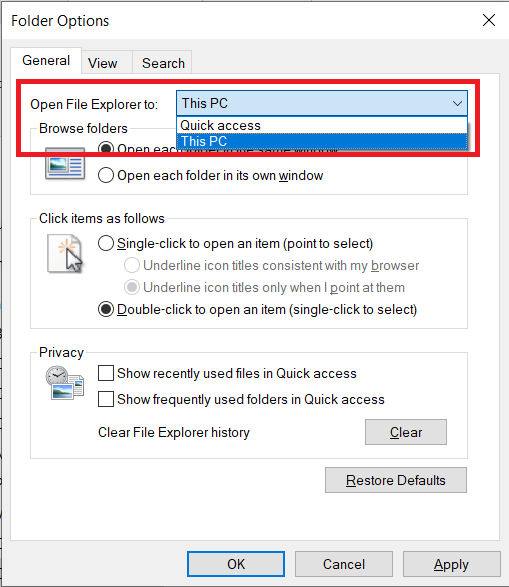Click the Open File Explorer to dropdown arrow
Image resolution: width=509 pixels, height=587 pixels.
click(457, 103)
